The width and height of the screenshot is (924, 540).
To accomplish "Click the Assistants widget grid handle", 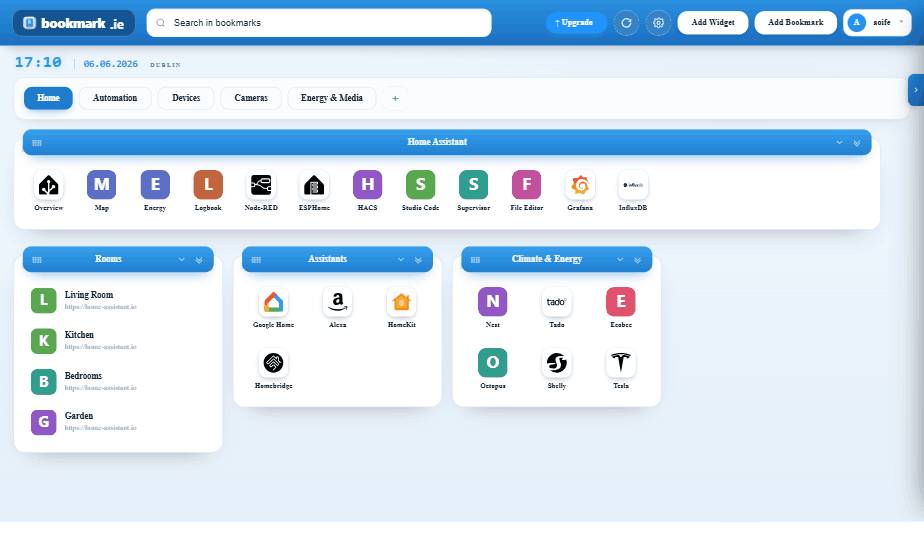I will tap(256, 259).
